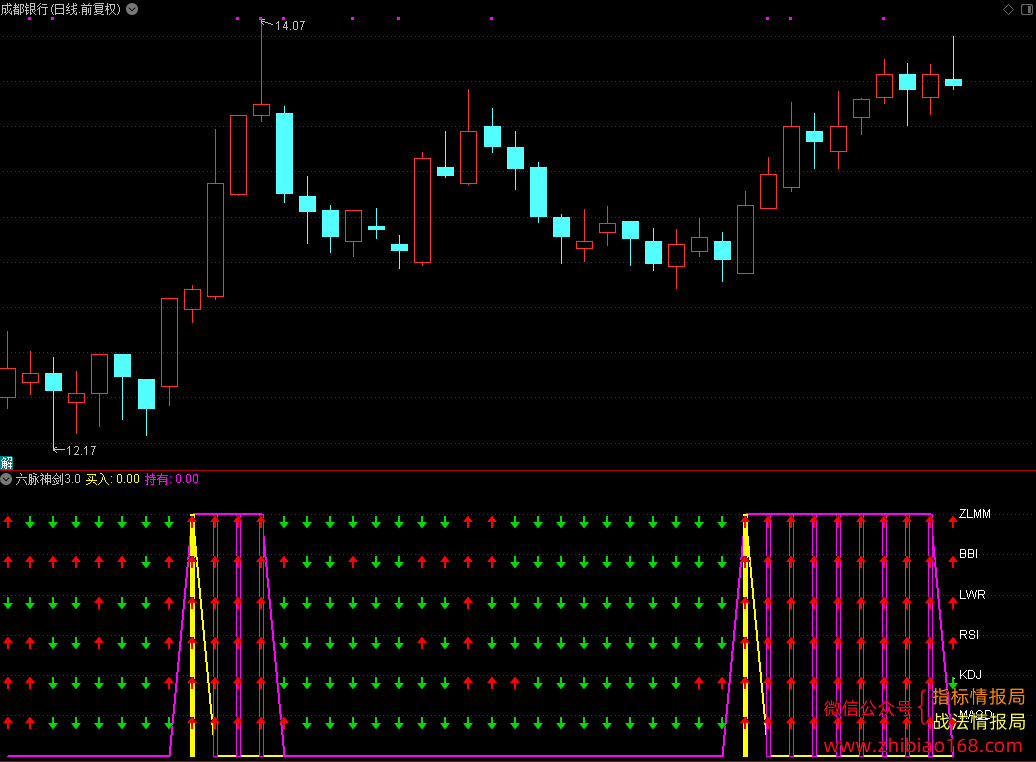Click the 12.17 low price label
1036x762 pixels.
click(x=81, y=451)
